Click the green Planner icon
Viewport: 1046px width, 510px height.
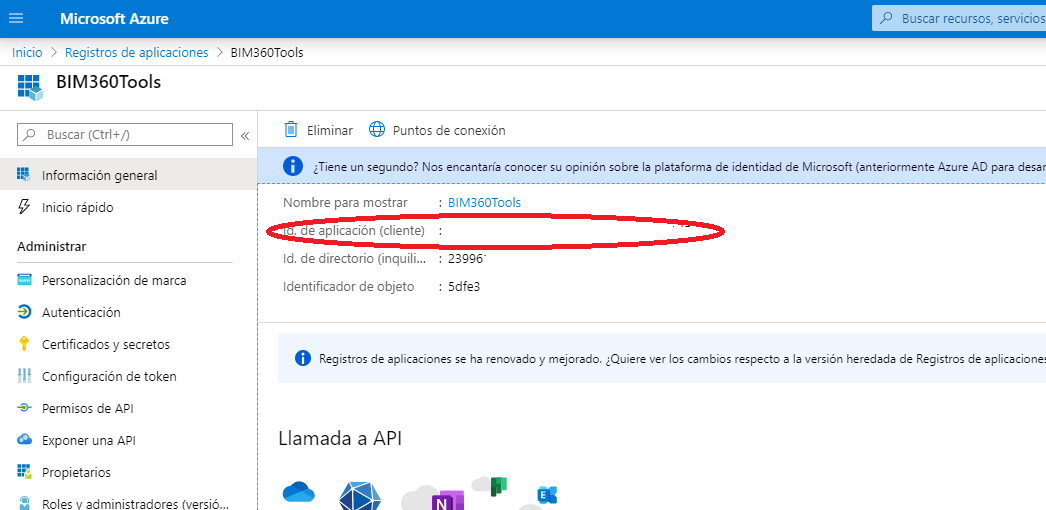498,486
